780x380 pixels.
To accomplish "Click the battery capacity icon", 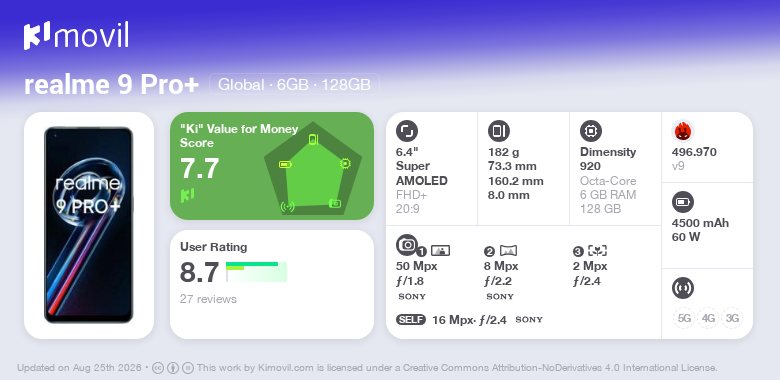I will 683,202.
